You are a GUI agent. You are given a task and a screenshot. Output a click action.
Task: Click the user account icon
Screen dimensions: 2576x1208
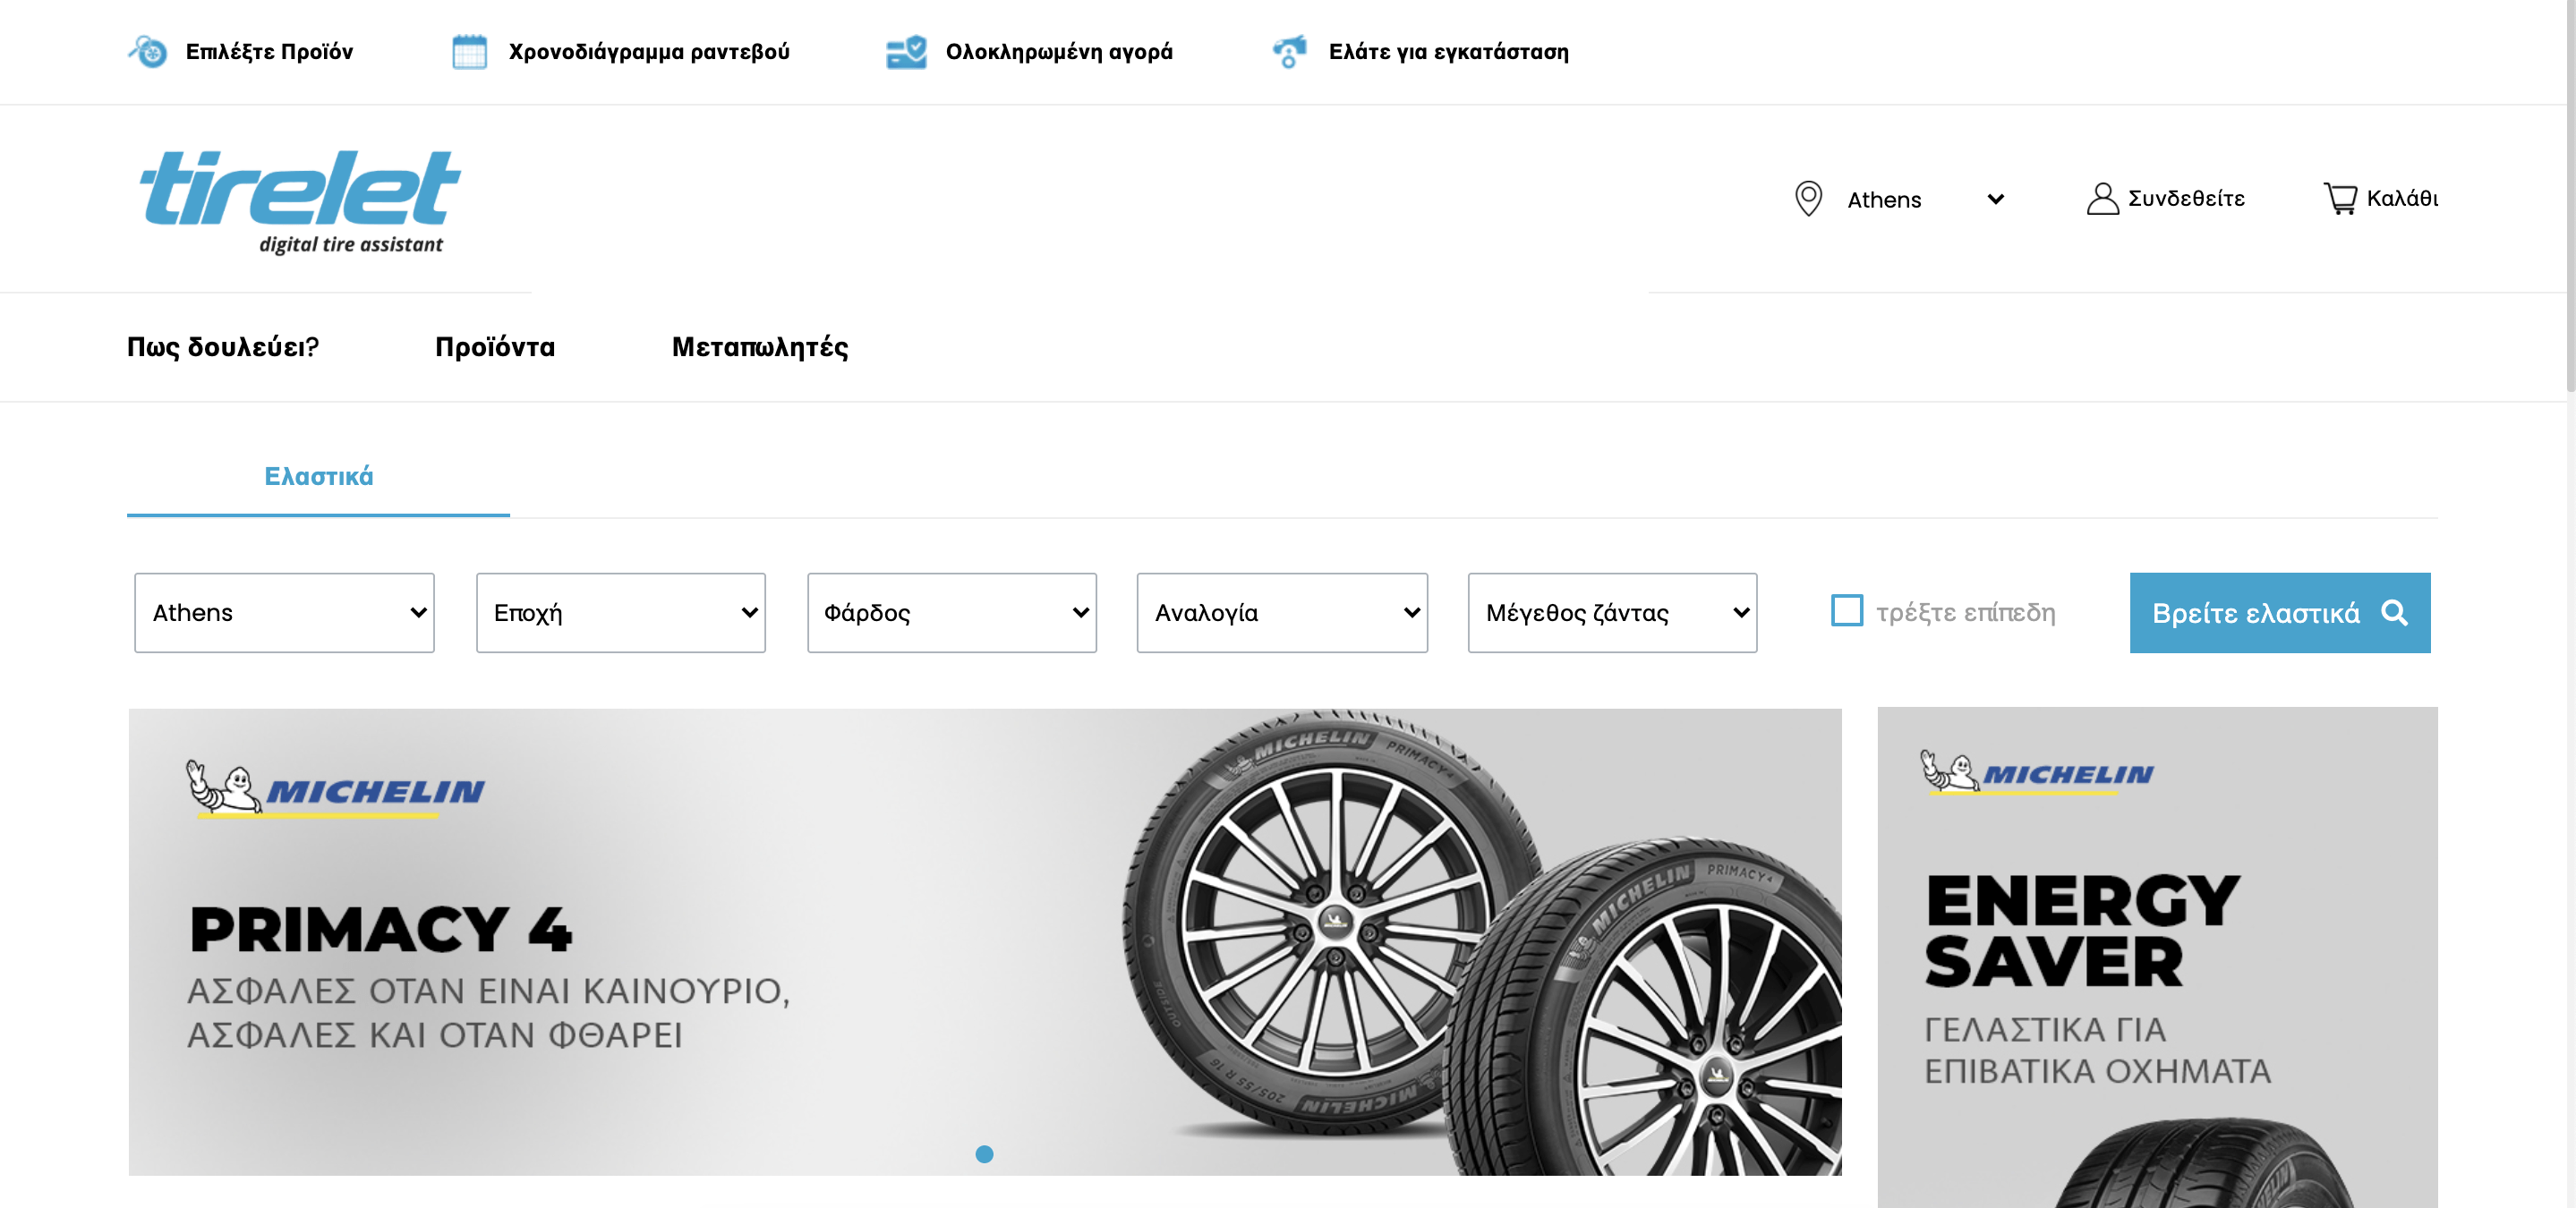(2102, 198)
